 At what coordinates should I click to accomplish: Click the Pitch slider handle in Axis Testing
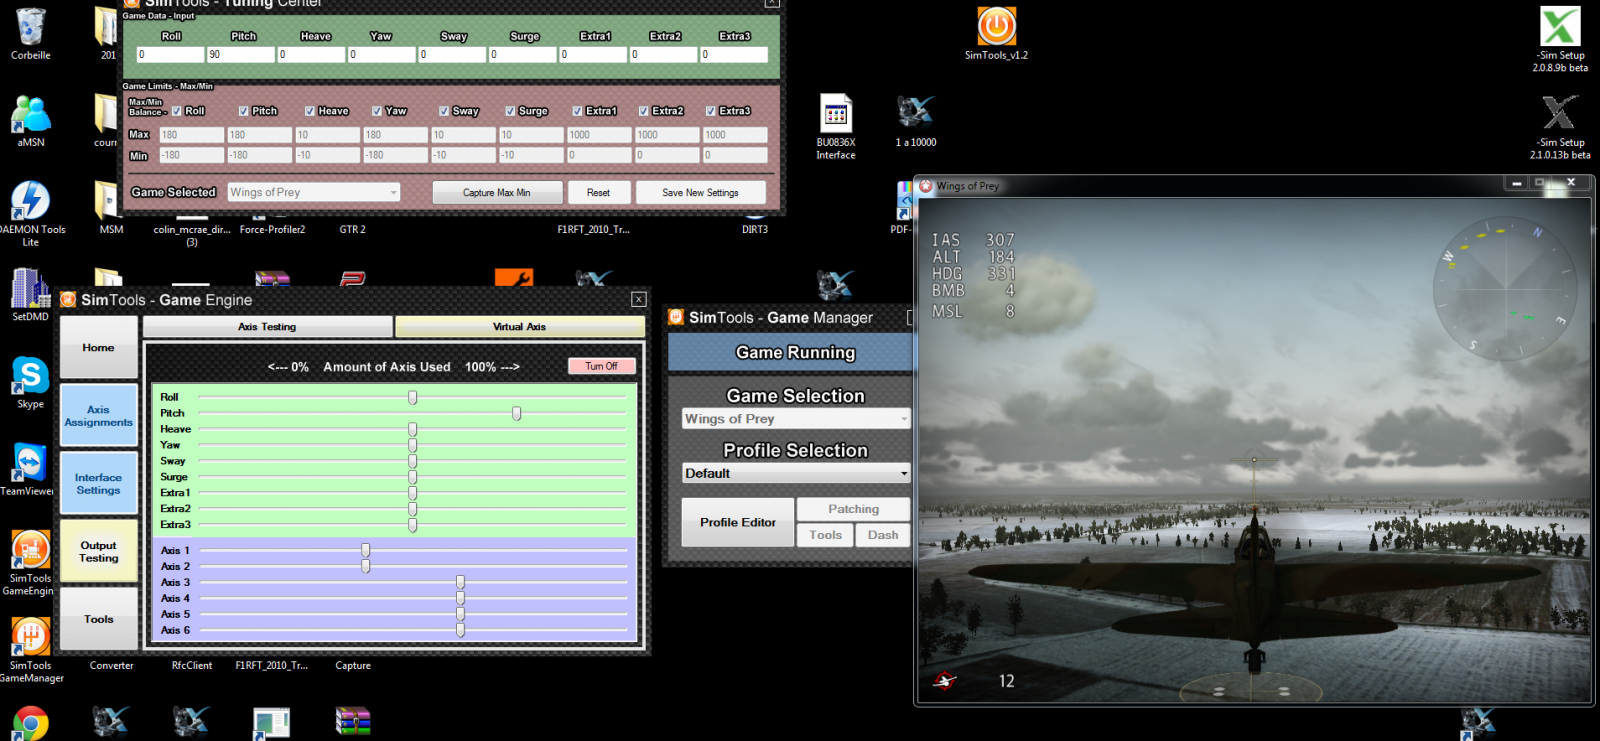click(x=516, y=413)
